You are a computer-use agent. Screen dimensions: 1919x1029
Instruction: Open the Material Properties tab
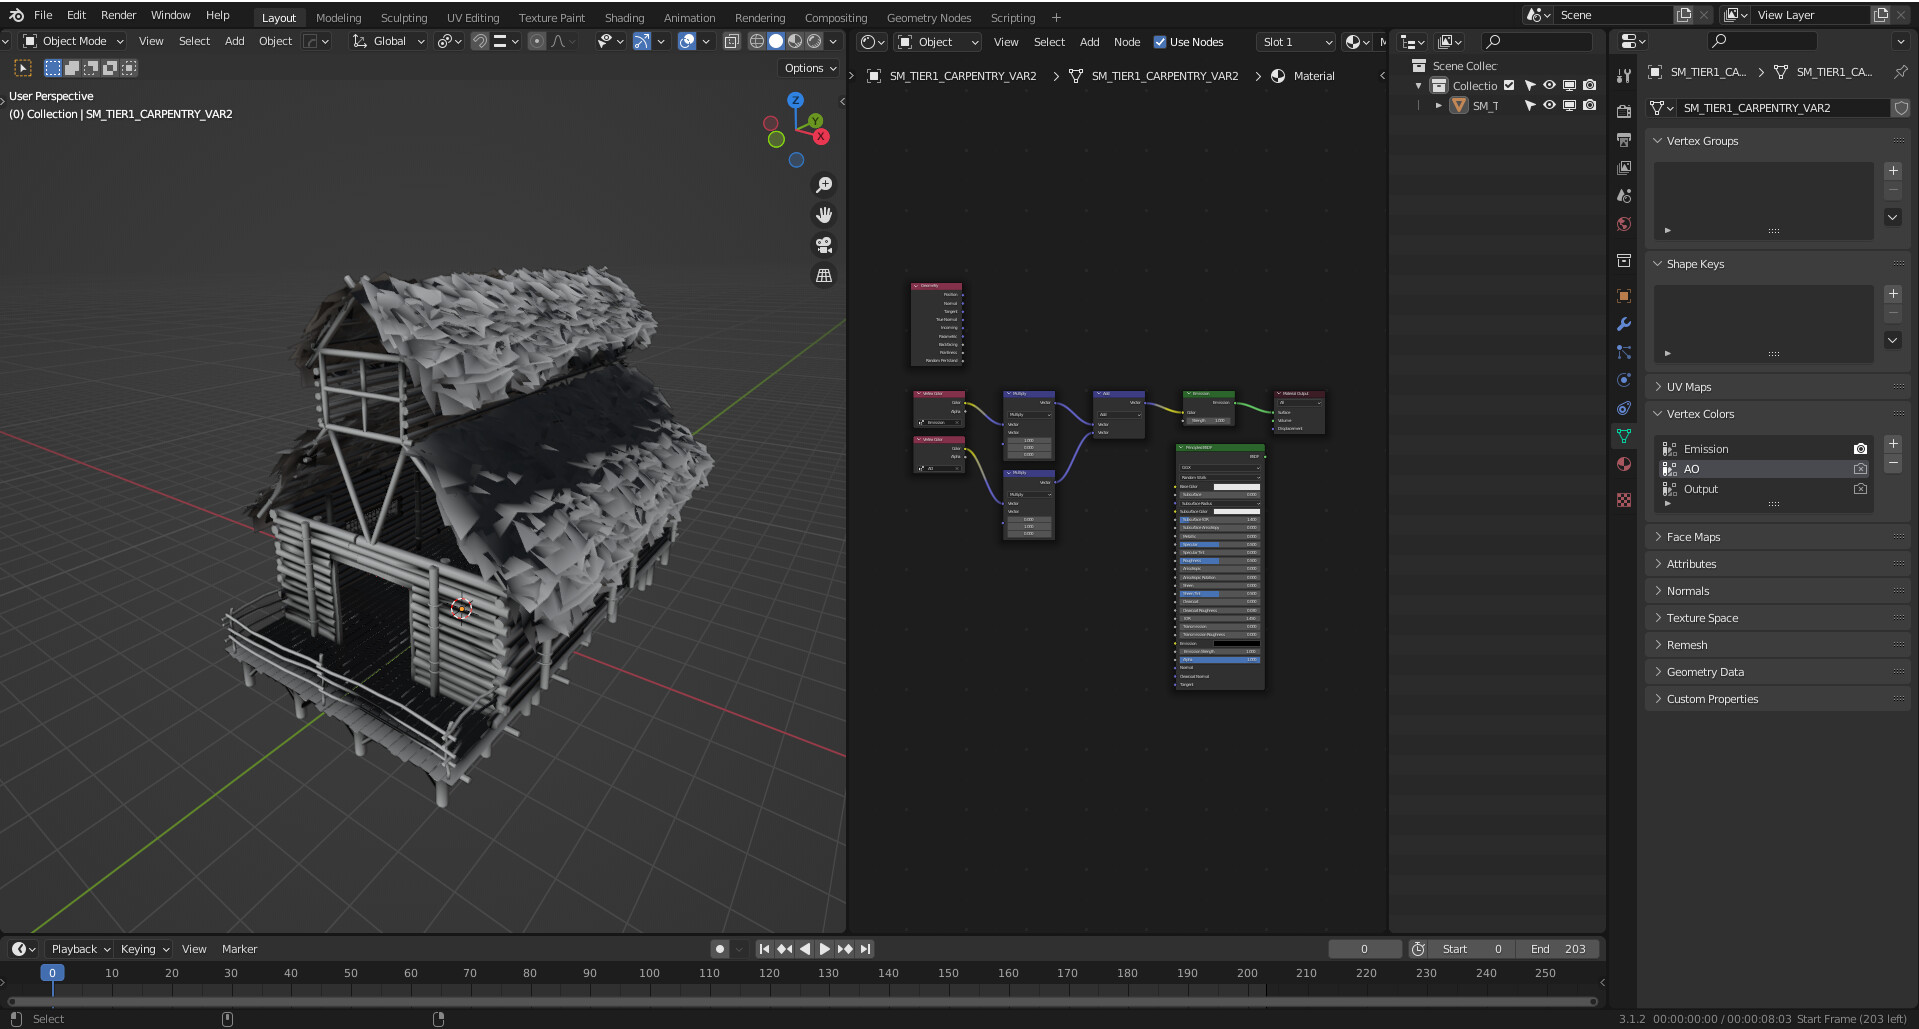tap(1624, 464)
